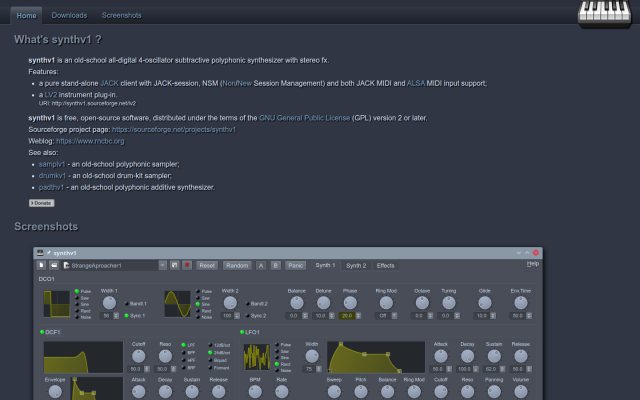
Task: Click the open preset folder icon
Action: 54,265
